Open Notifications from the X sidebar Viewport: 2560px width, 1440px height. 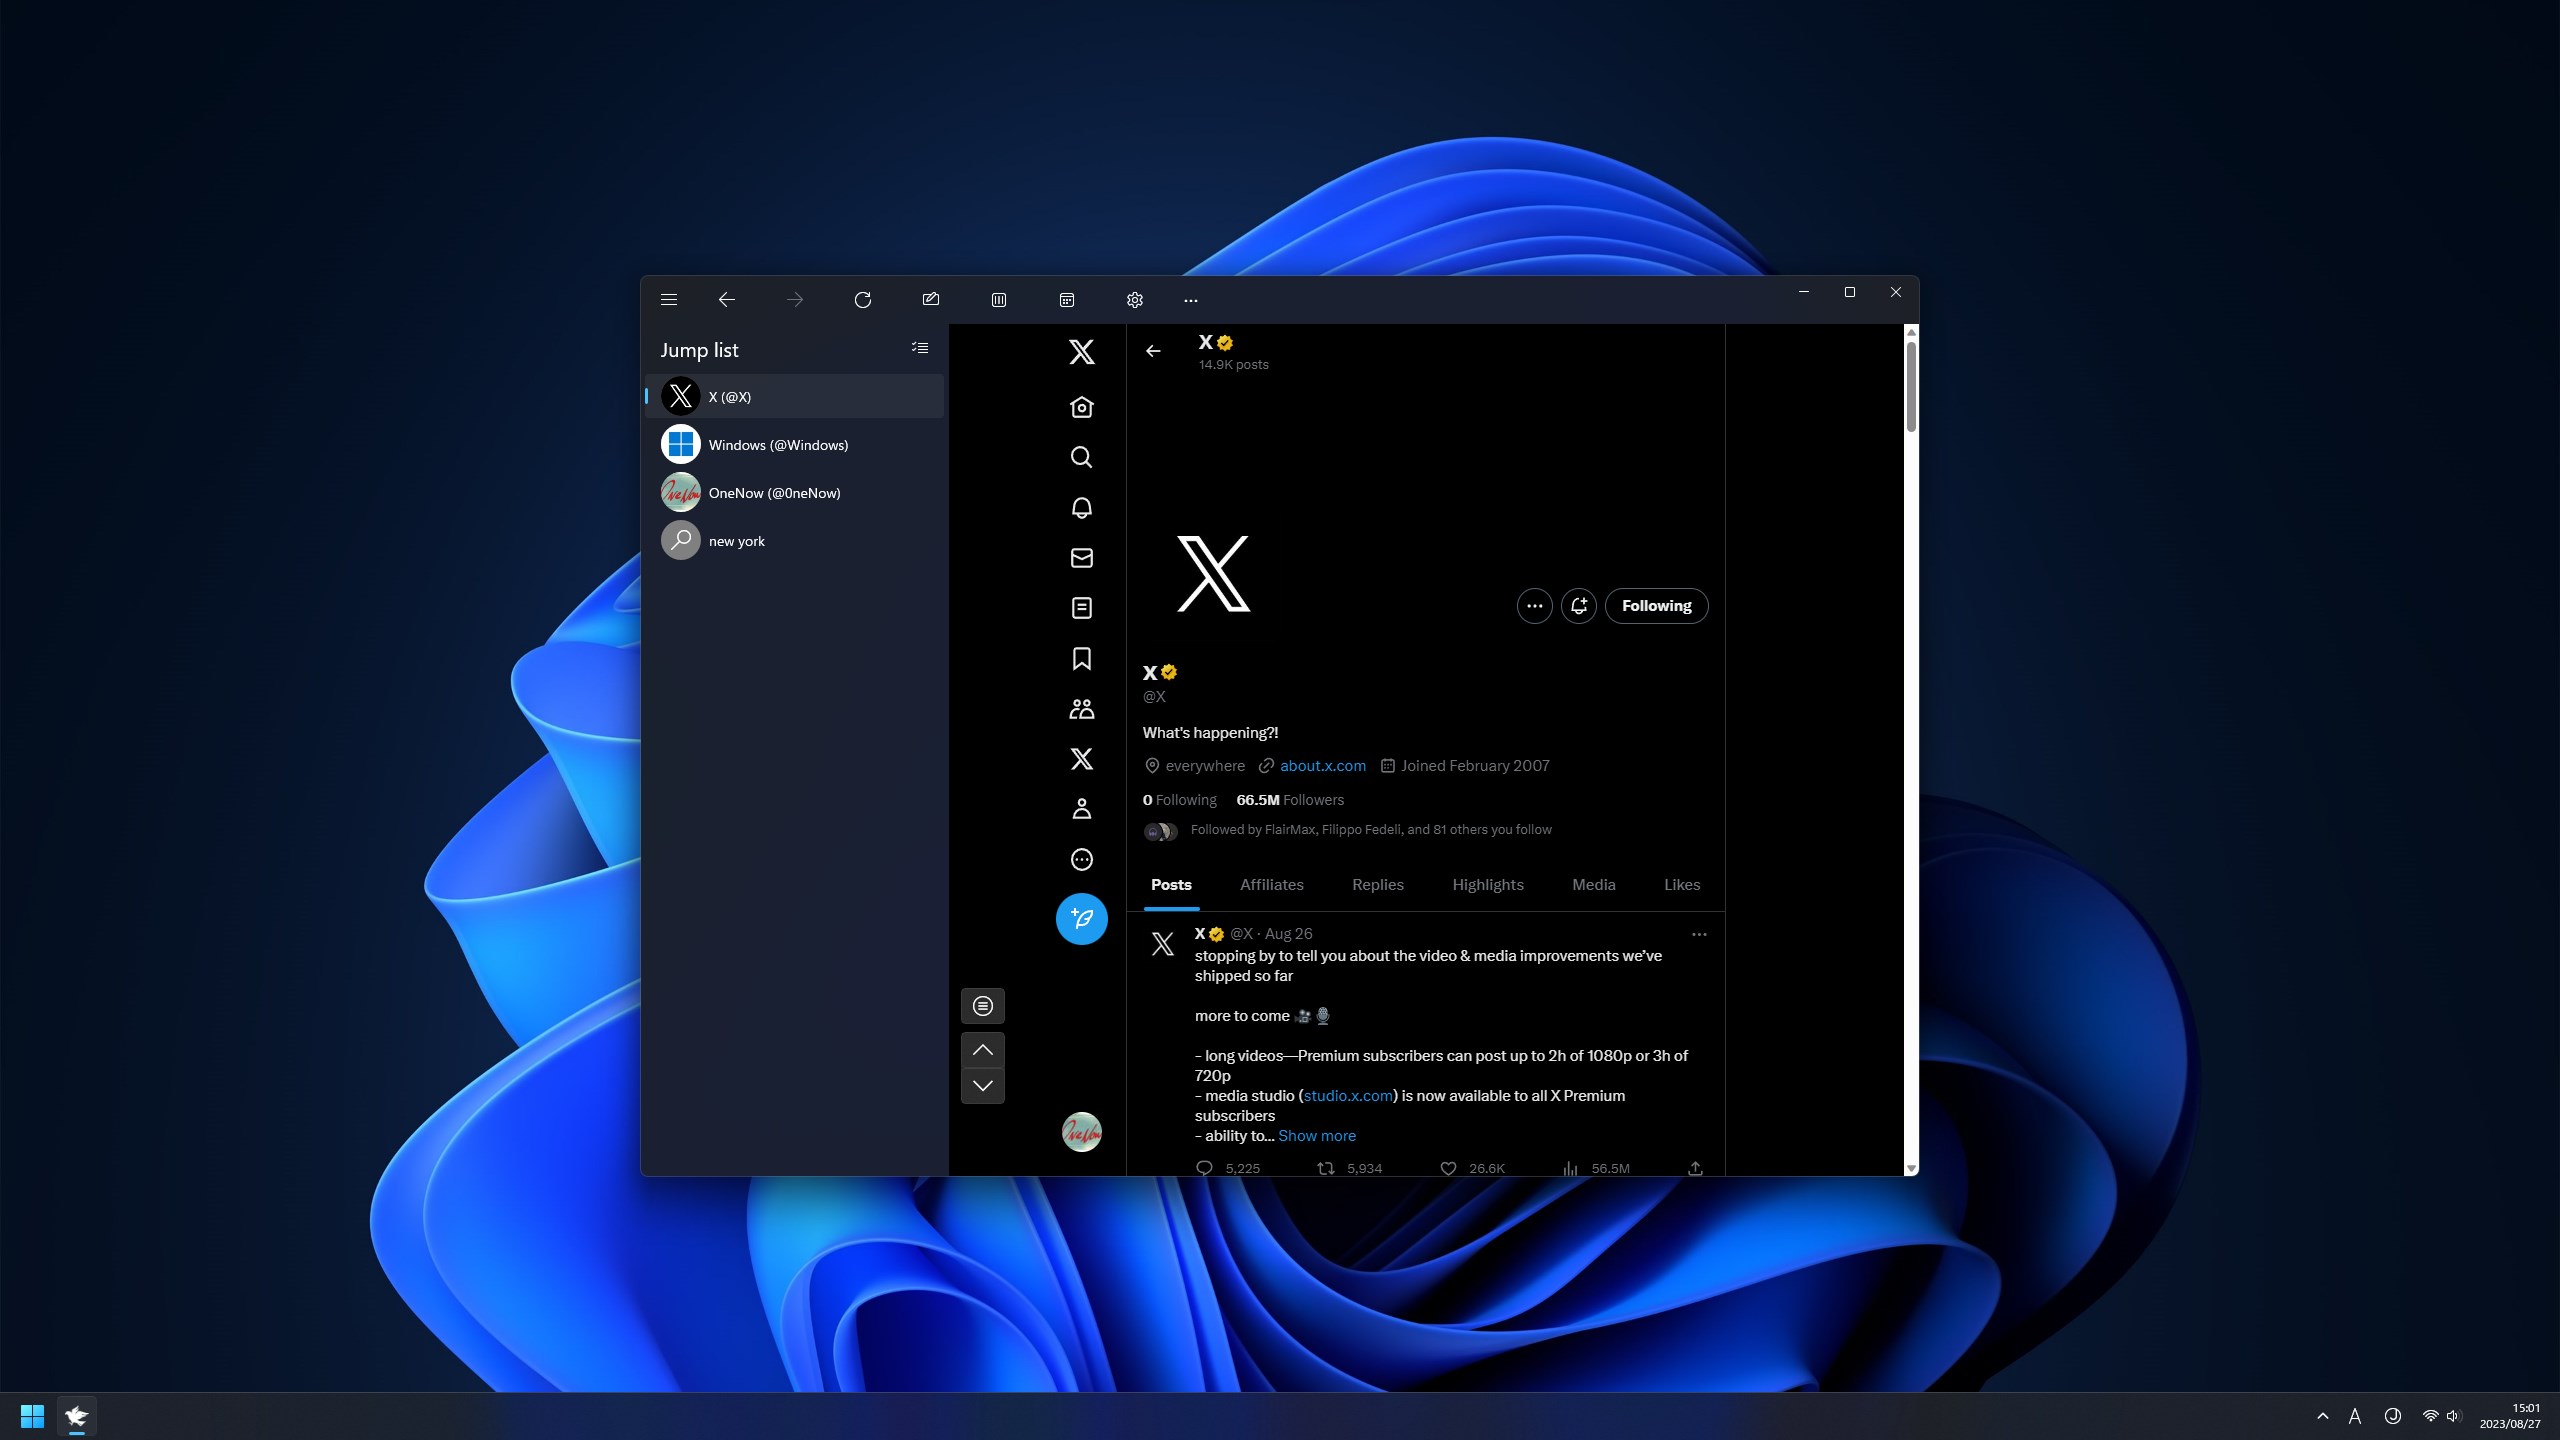(1081, 508)
